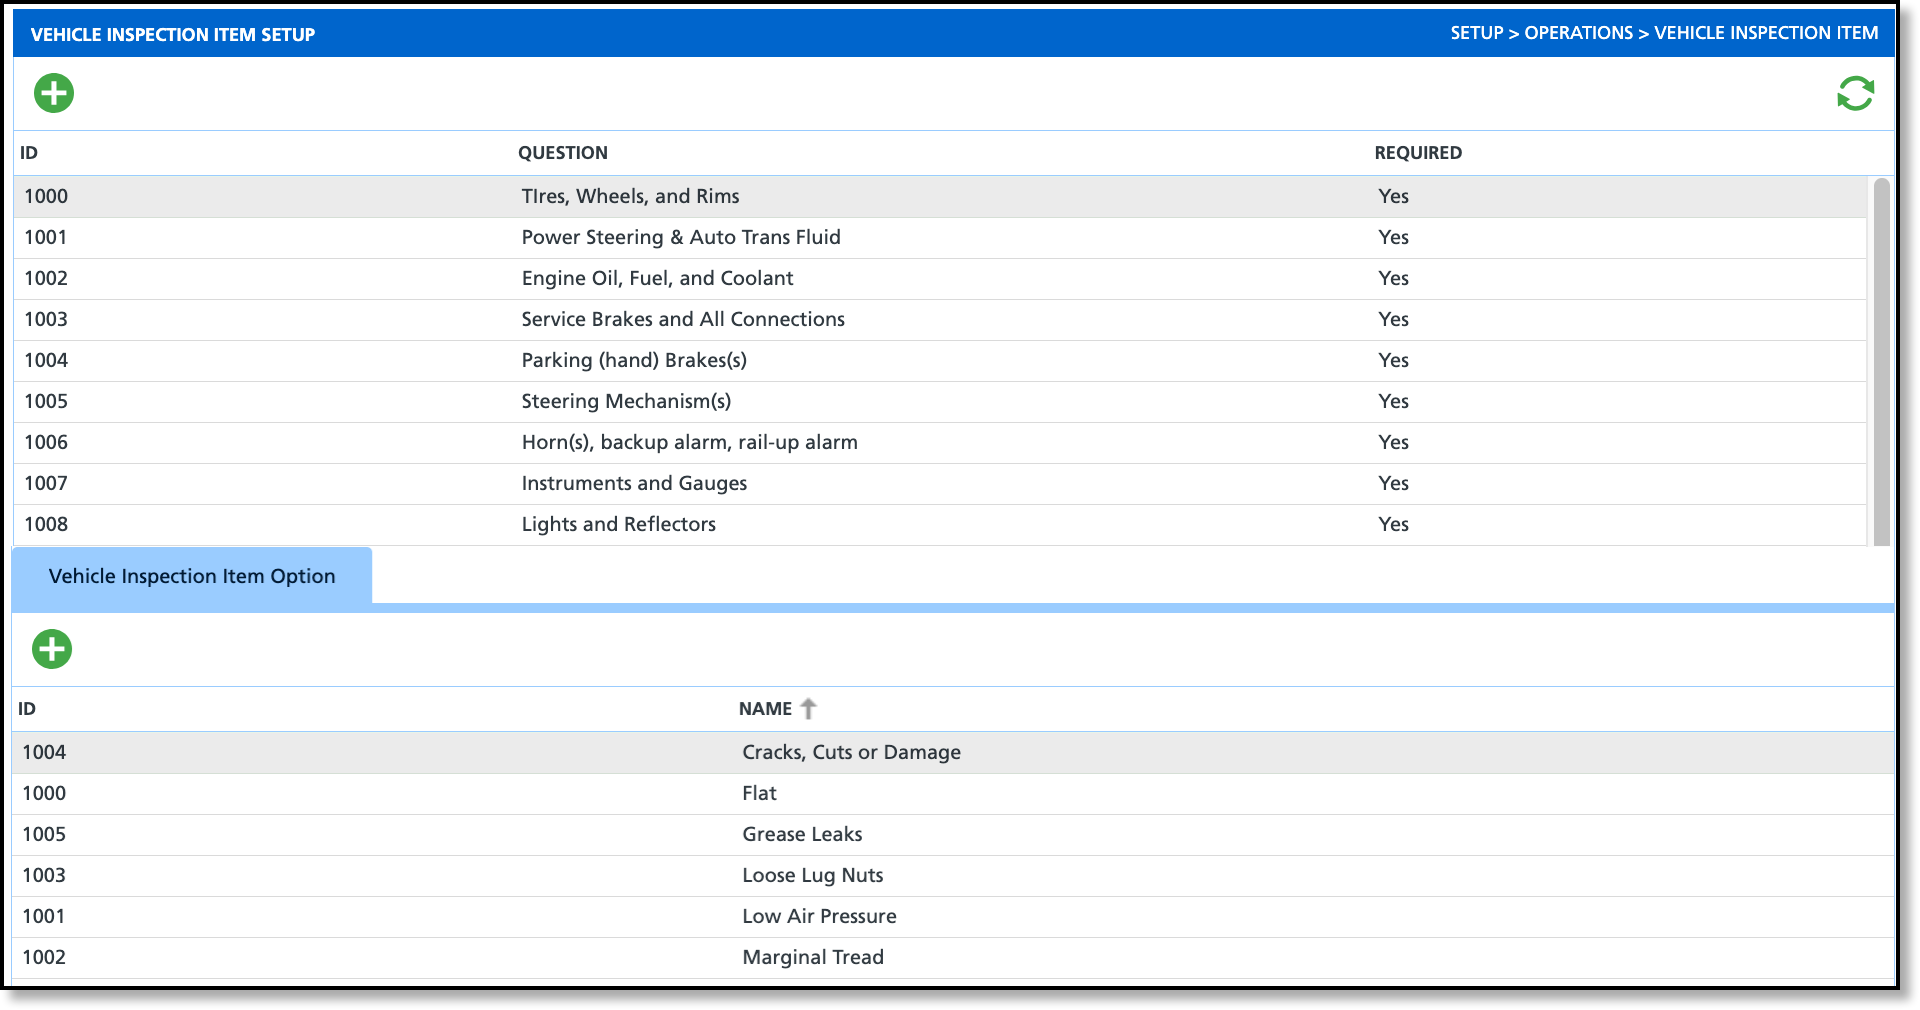
Task: Click the SETUP breadcrumb link
Action: (x=1477, y=33)
